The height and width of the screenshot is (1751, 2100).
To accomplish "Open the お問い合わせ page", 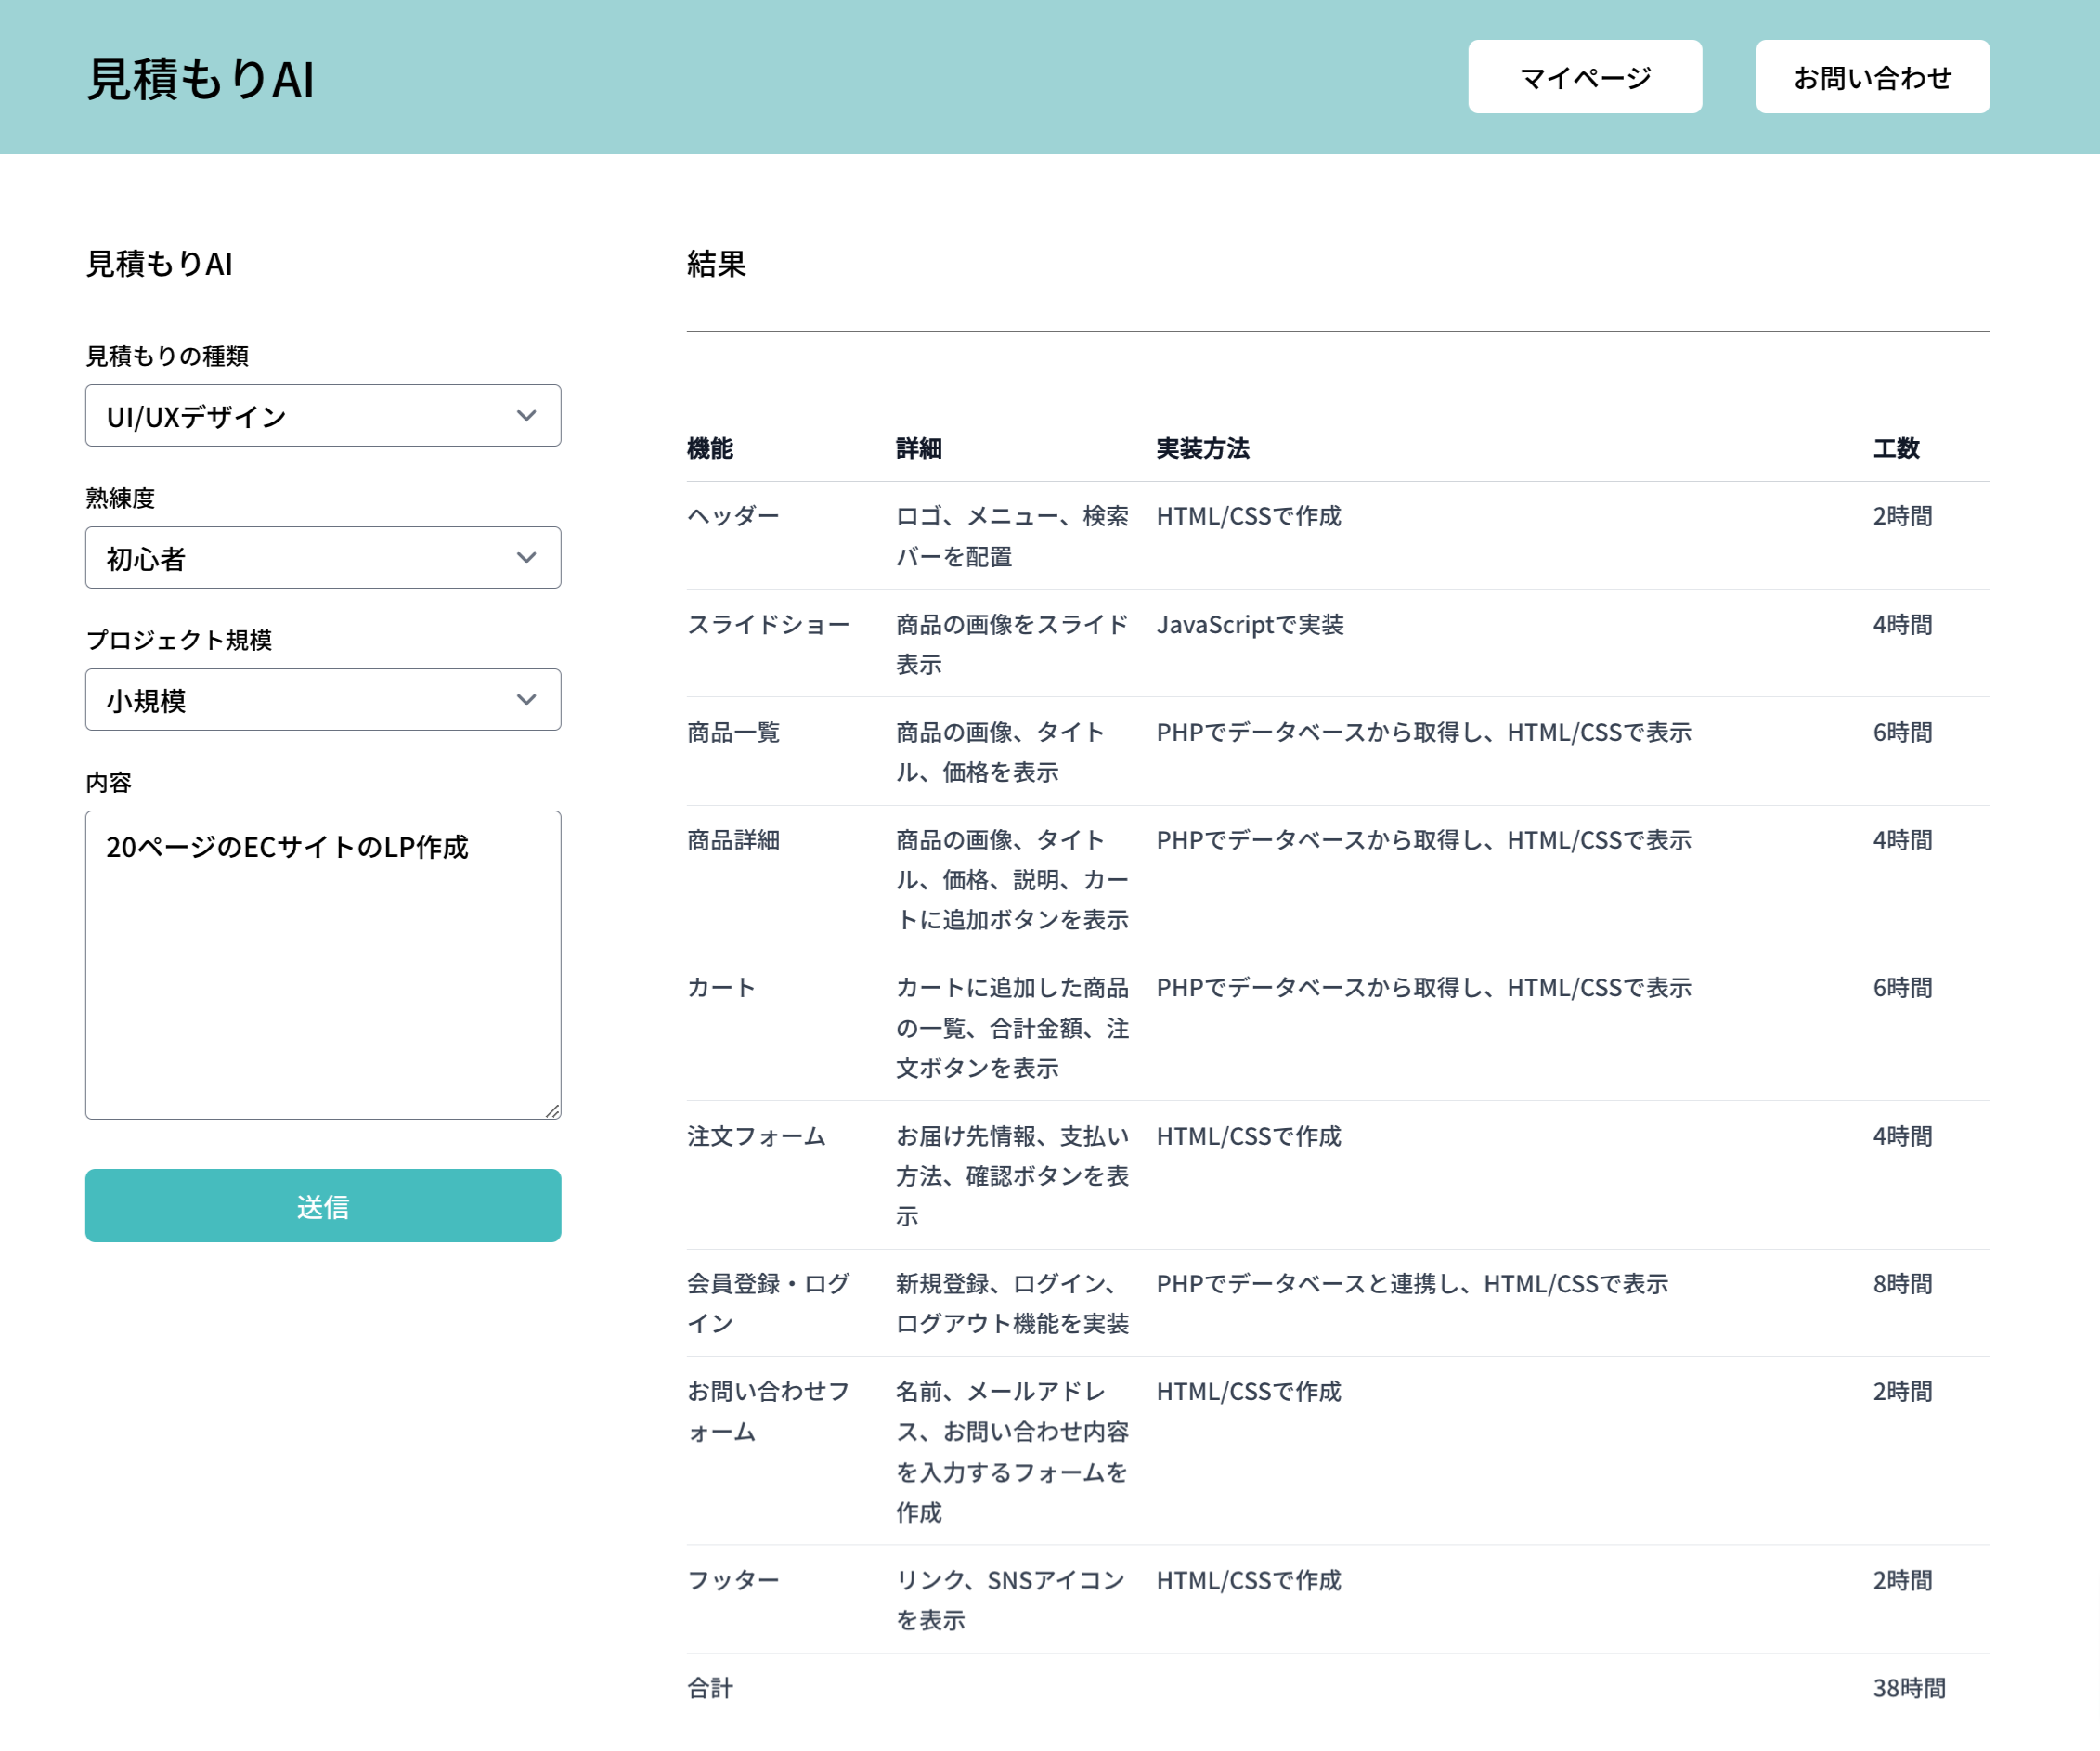I will (x=1872, y=76).
